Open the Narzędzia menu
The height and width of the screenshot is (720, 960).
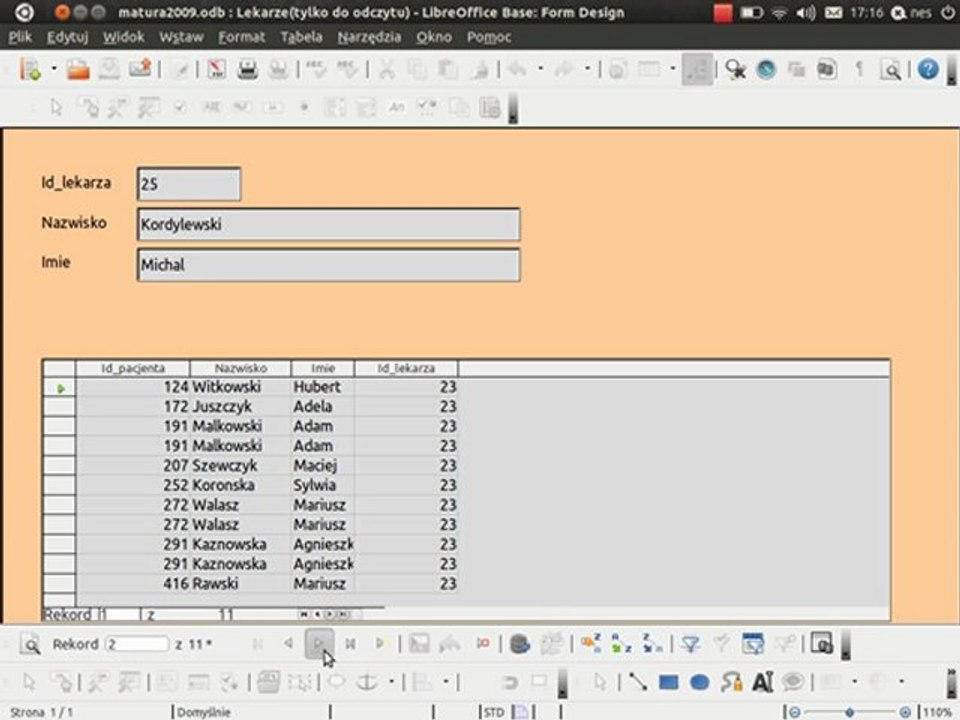(369, 37)
